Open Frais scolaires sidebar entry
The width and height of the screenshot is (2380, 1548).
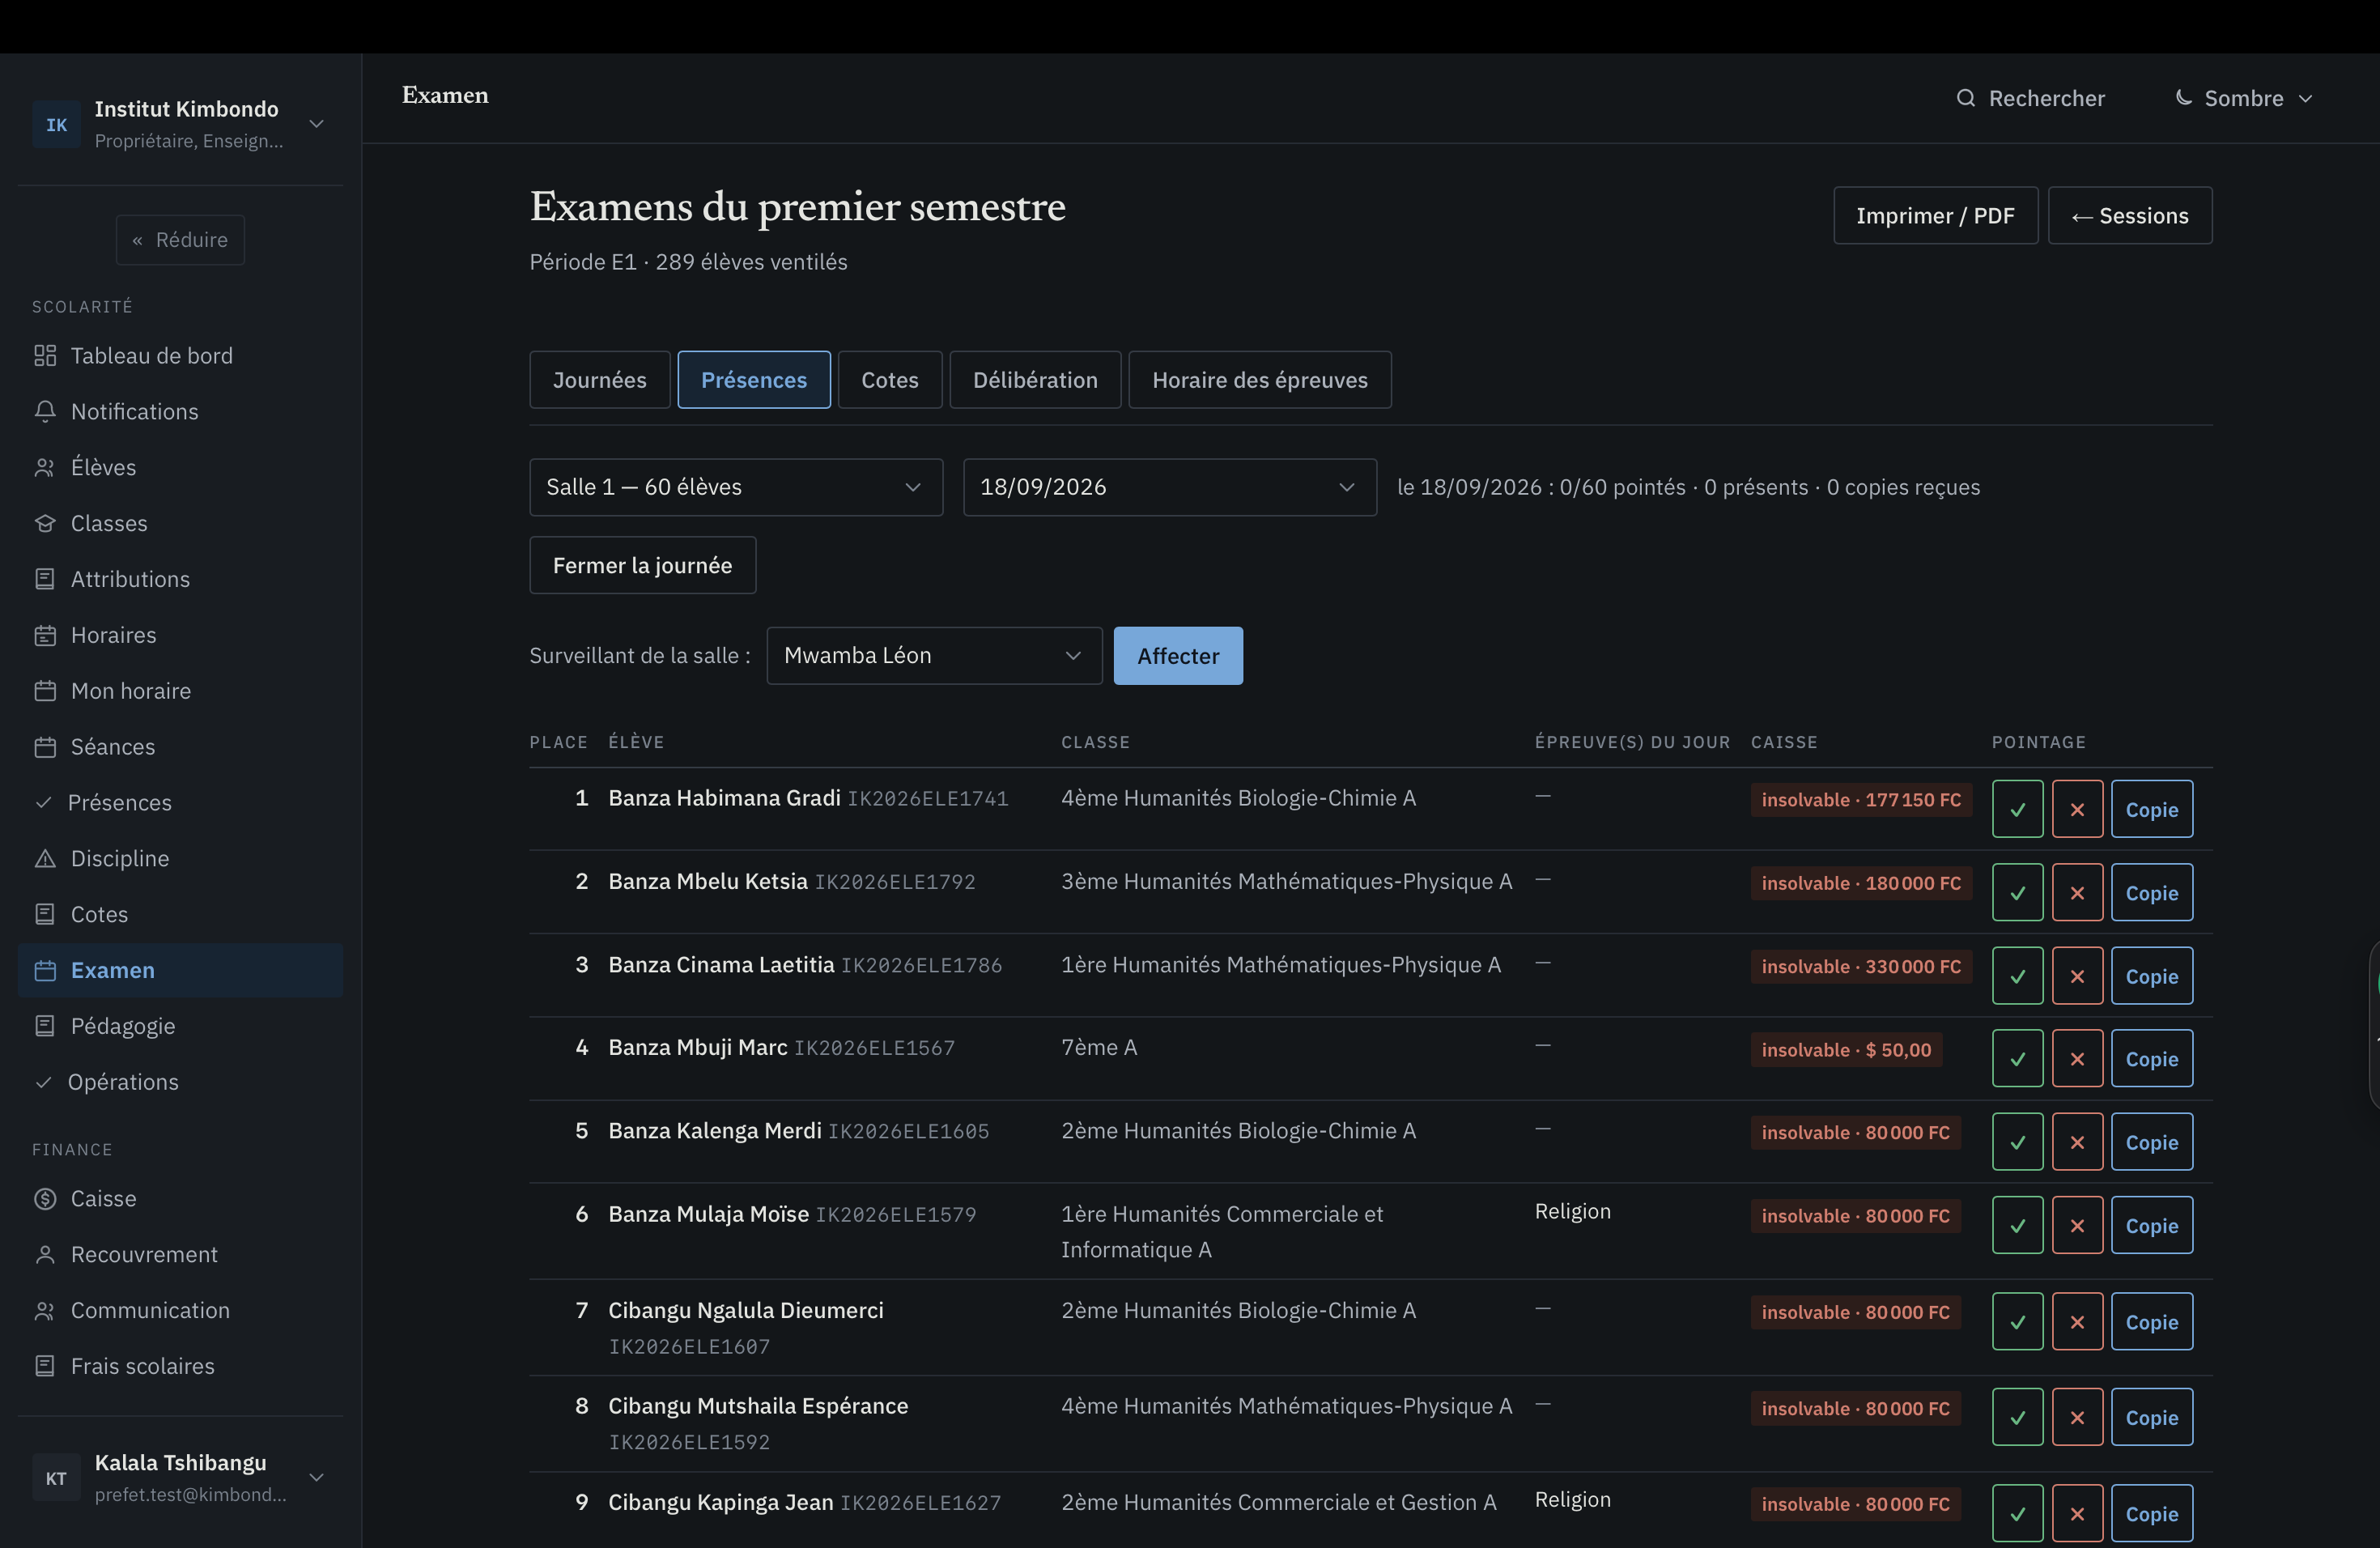click(180, 1367)
